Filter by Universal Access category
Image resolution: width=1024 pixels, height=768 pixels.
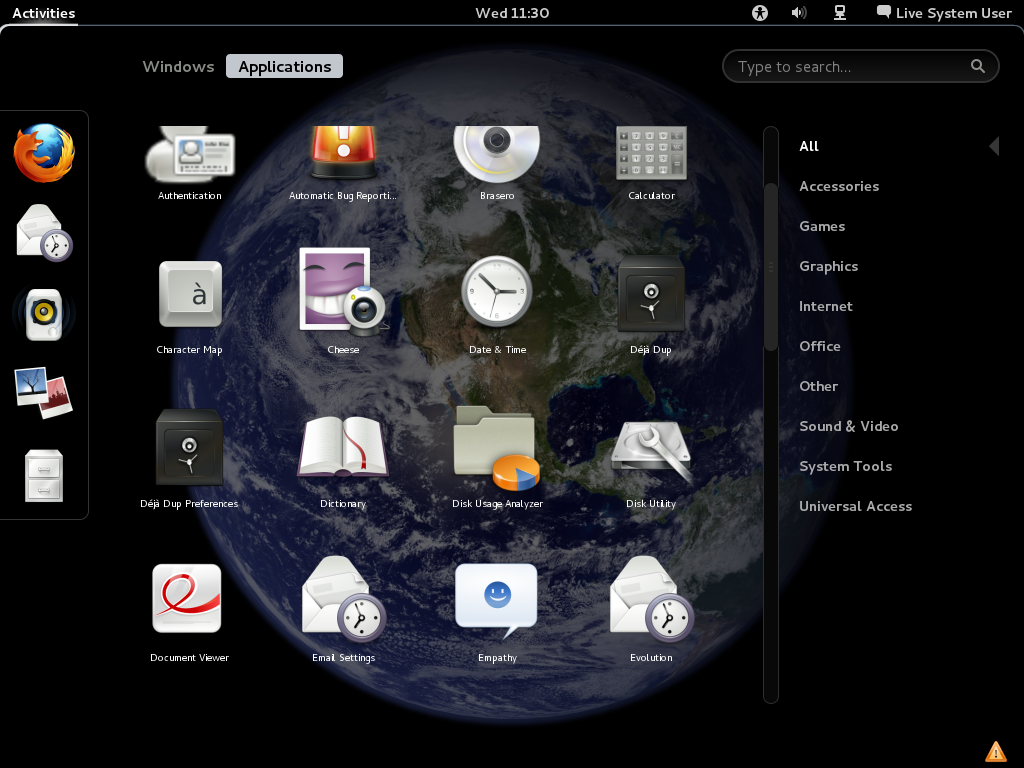855,506
